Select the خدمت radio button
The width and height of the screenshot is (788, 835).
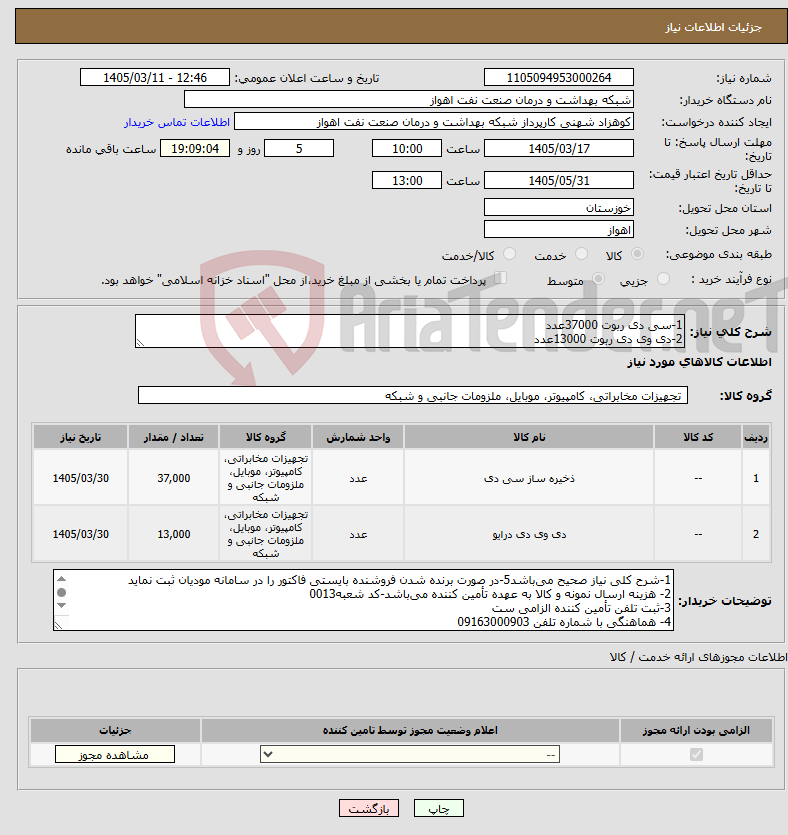coord(581,254)
